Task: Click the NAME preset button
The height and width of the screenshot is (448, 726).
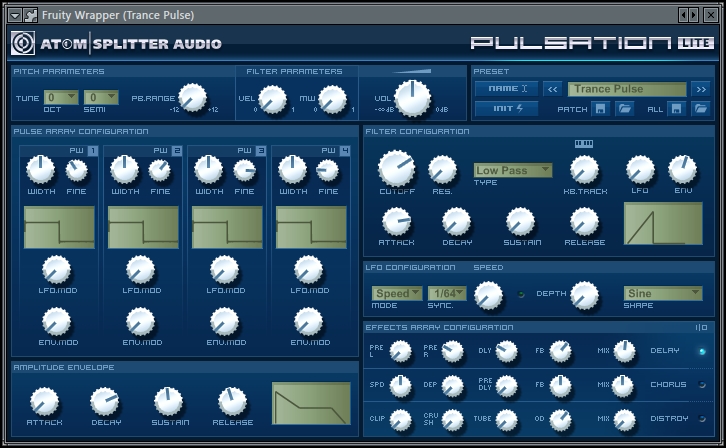Action: [x=507, y=88]
